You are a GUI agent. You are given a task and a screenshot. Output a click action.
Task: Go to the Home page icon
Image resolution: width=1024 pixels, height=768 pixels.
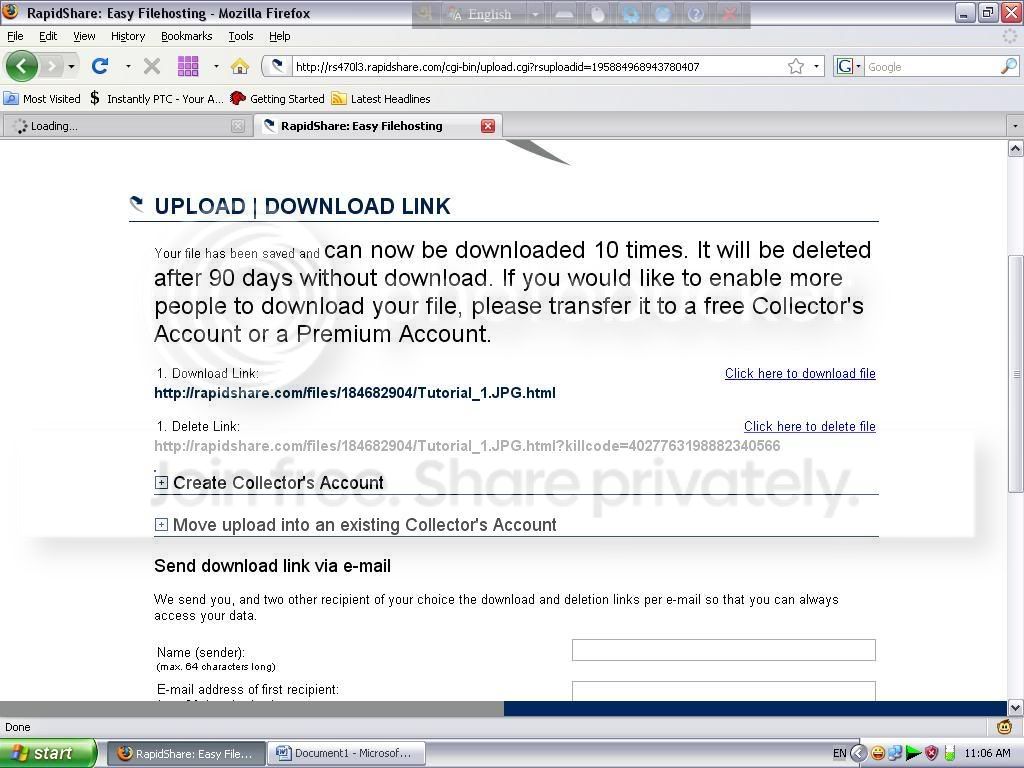pyautogui.click(x=240, y=66)
